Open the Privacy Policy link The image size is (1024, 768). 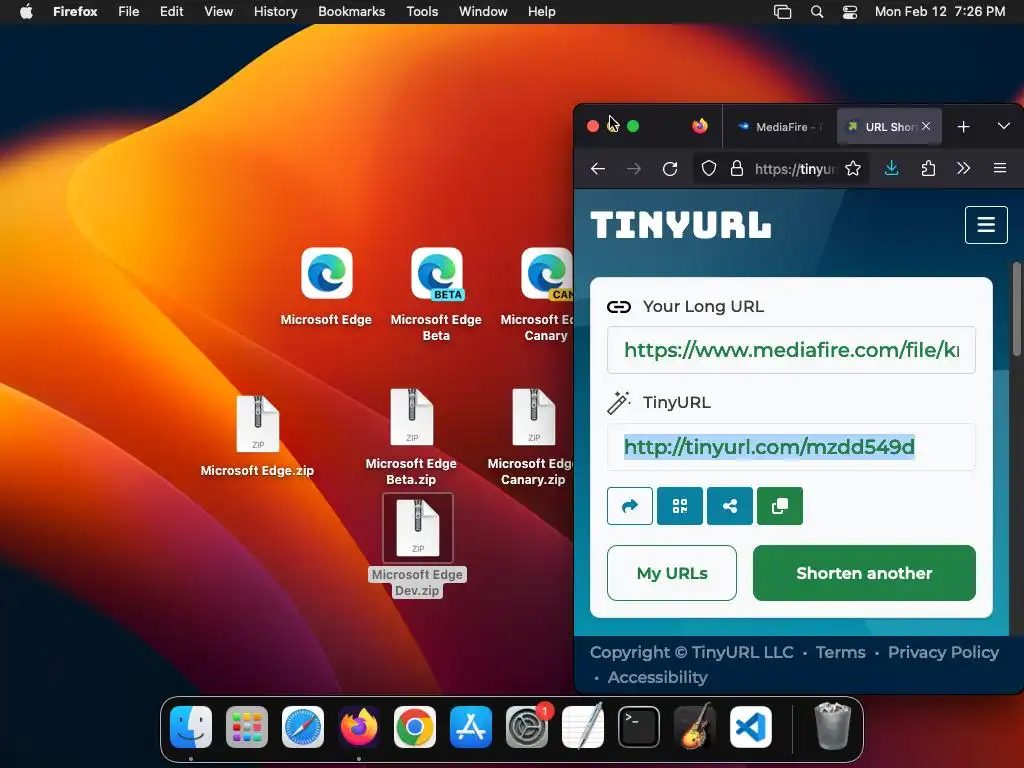pos(943,652)
